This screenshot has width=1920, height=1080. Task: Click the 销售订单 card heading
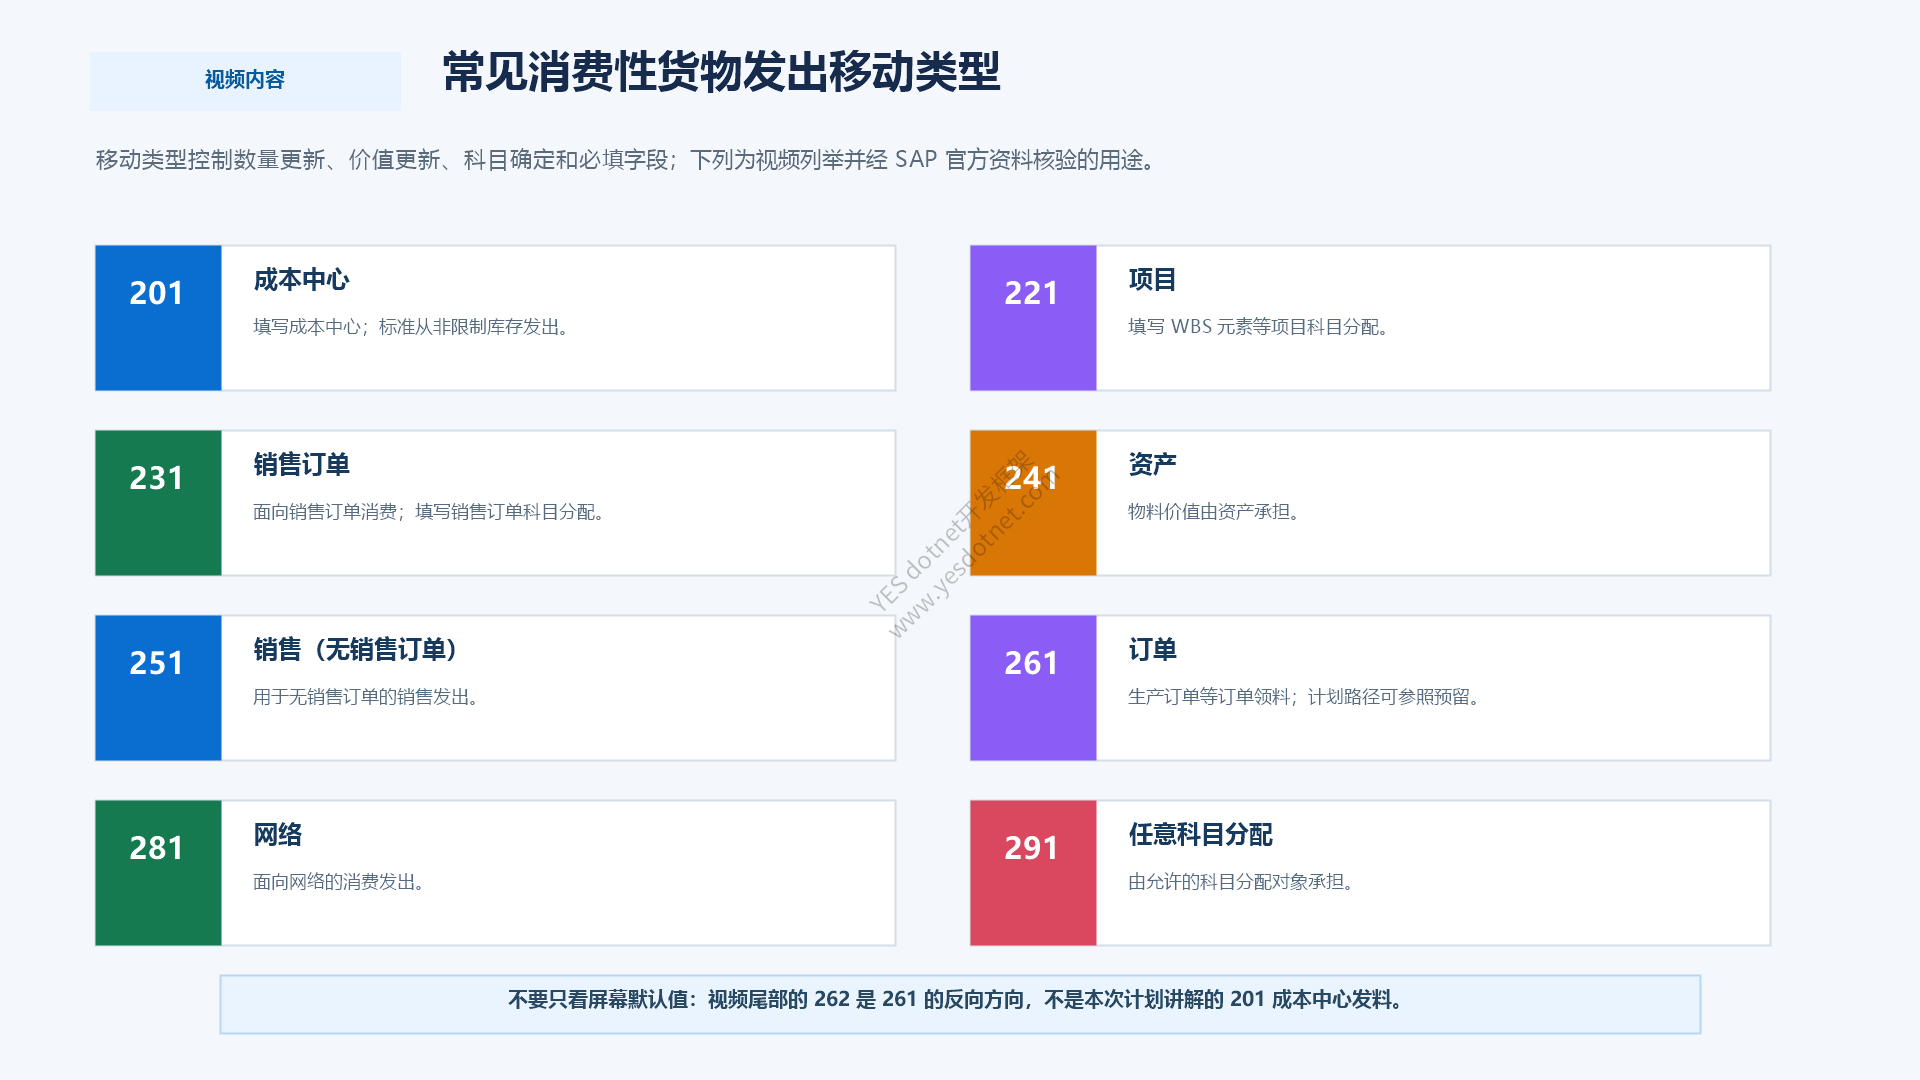pyautogui.click(x=301, y=465)
